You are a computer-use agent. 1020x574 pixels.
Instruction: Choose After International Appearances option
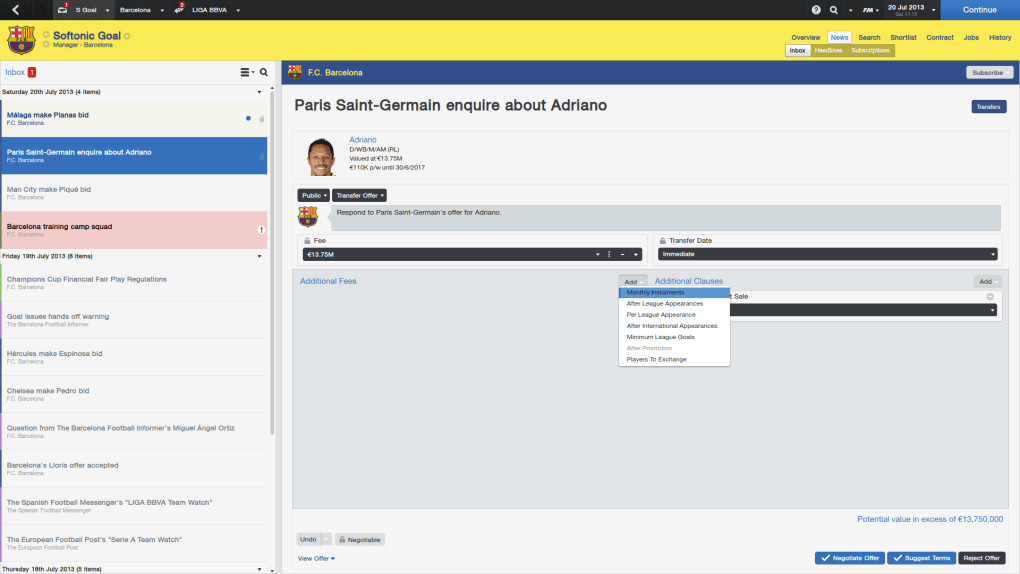pyautogui.click(x=674, y=326)
